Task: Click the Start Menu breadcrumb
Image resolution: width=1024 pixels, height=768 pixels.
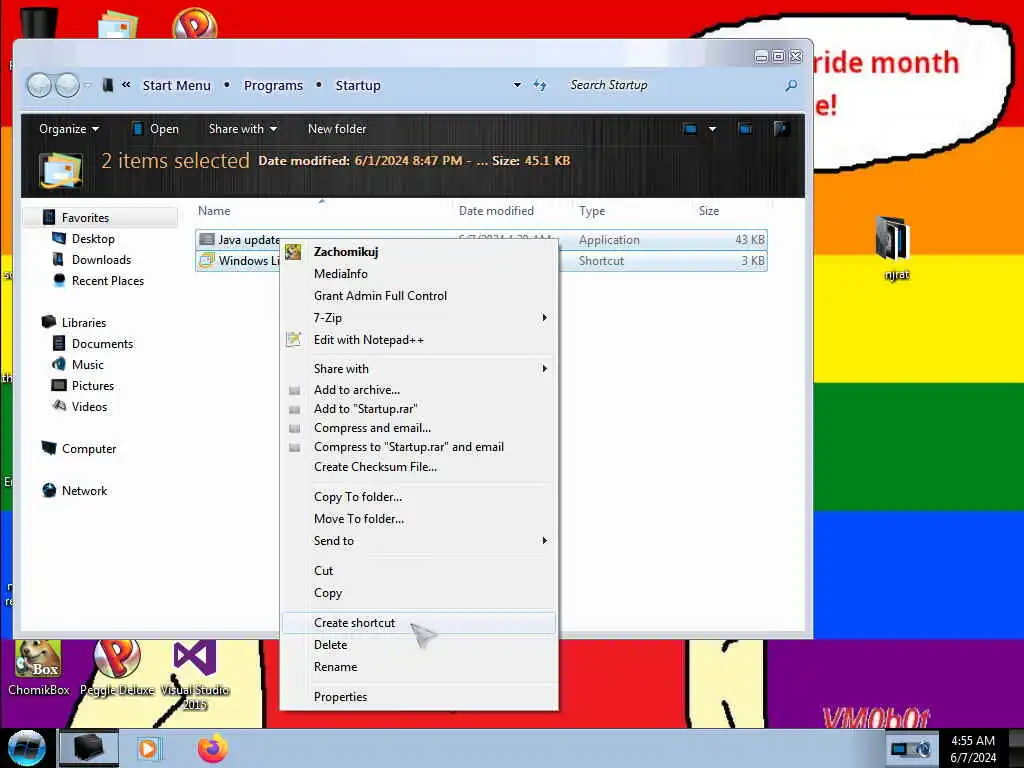Action: (x=177, y=86)
